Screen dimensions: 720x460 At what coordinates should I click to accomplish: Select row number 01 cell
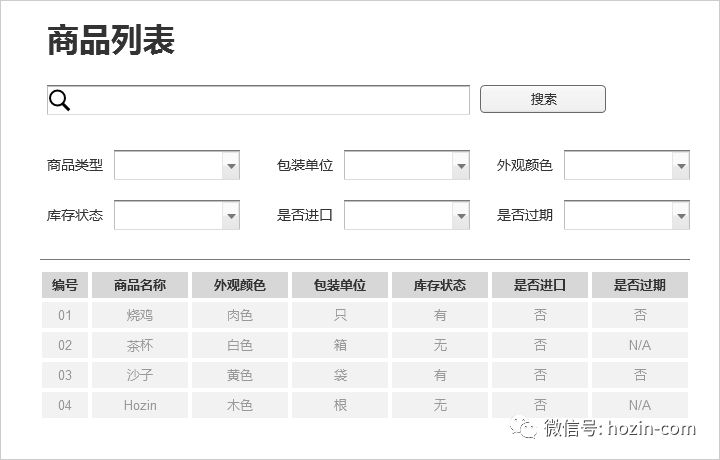(x=65, y=315)
